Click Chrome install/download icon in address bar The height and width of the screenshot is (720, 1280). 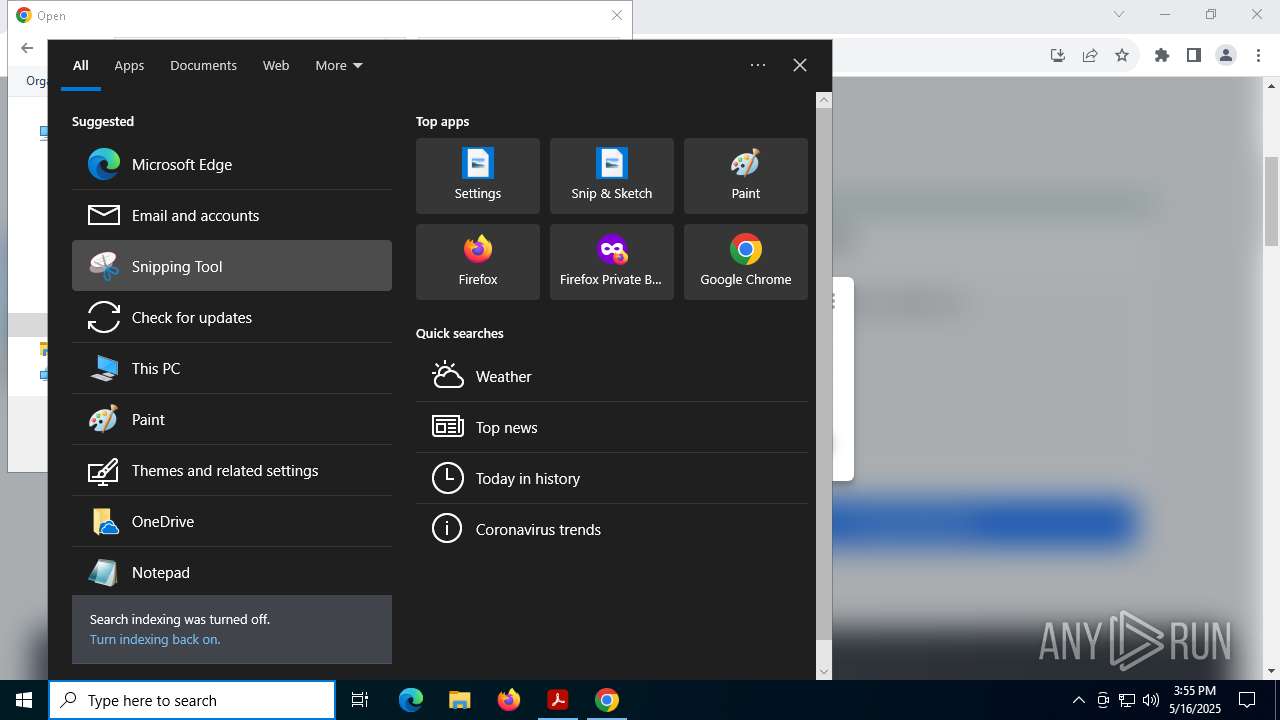click(x=1058, y=55)
